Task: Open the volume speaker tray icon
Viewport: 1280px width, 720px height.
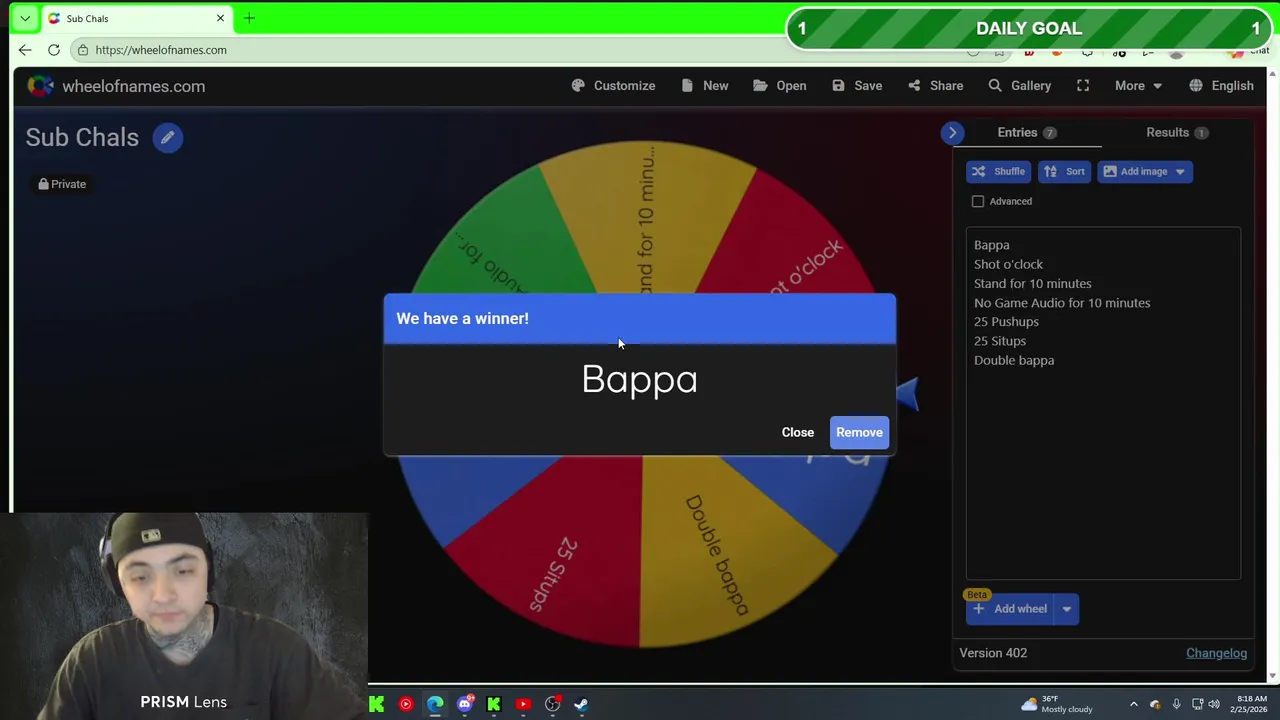Action: (1214, 704)
